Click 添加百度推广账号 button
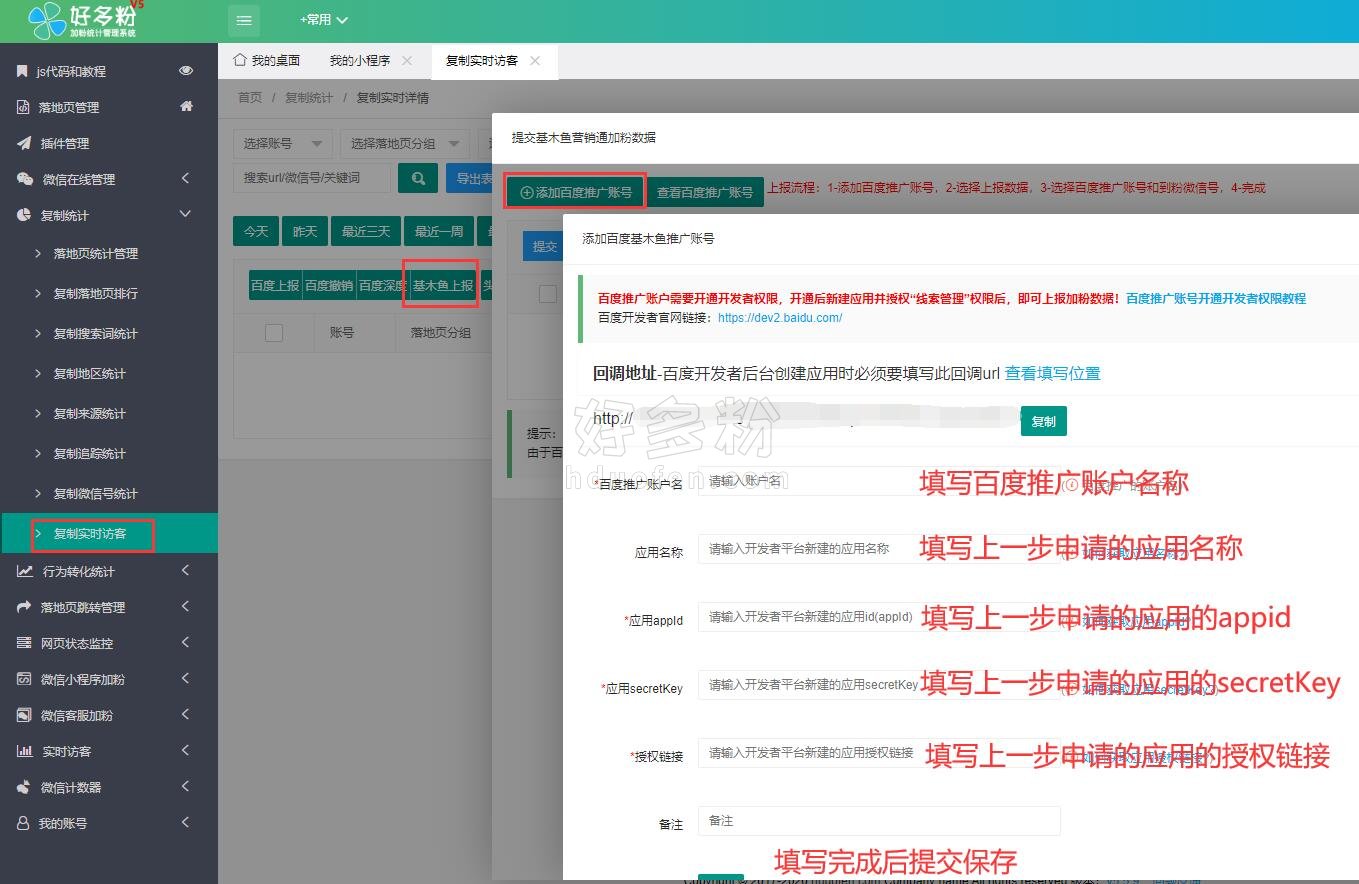 (x=576, y=192)
